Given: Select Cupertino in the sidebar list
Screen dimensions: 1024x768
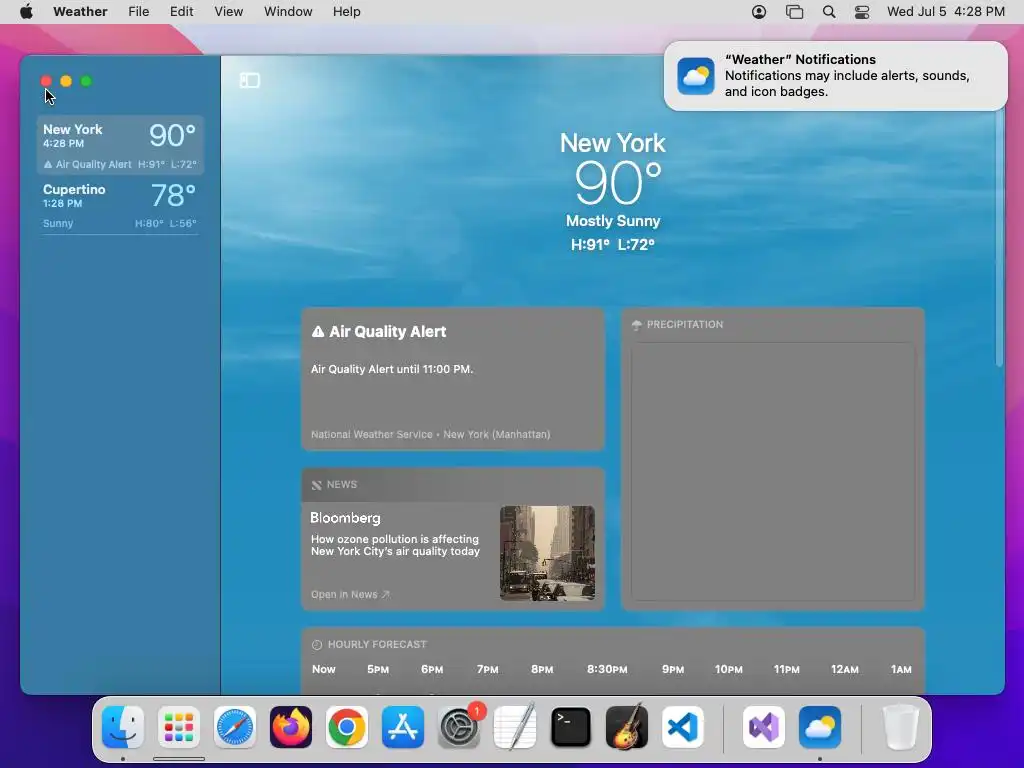Looking at the screenshot, I should pyautogui.click(x=120, y=204).
